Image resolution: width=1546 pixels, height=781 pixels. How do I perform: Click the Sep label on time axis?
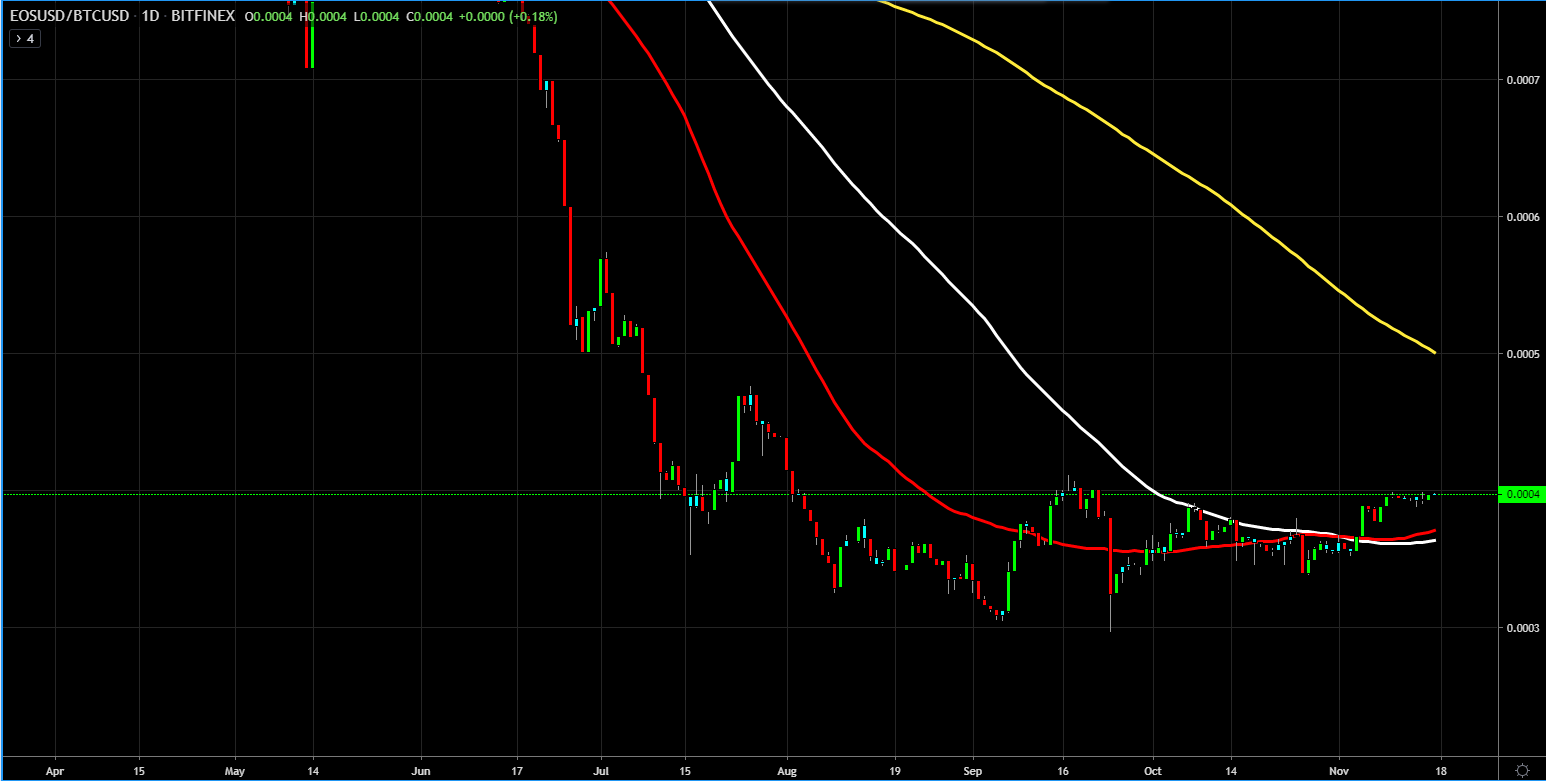(x=973, y=771)
